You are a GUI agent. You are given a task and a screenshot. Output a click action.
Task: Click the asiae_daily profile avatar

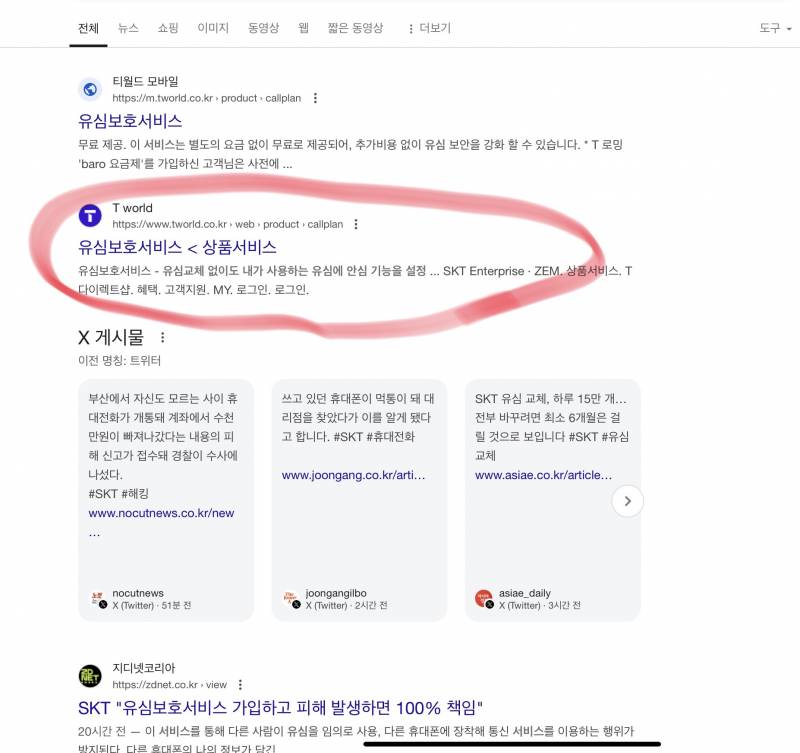coord(484,599)
